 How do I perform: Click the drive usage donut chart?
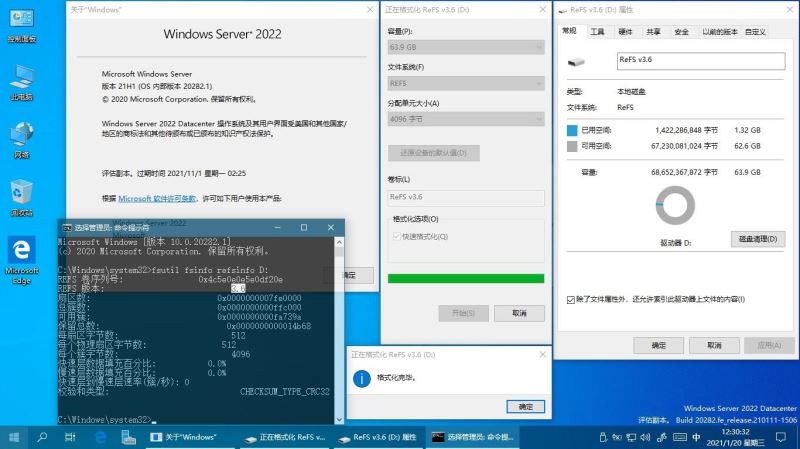[x=675, y=205]
